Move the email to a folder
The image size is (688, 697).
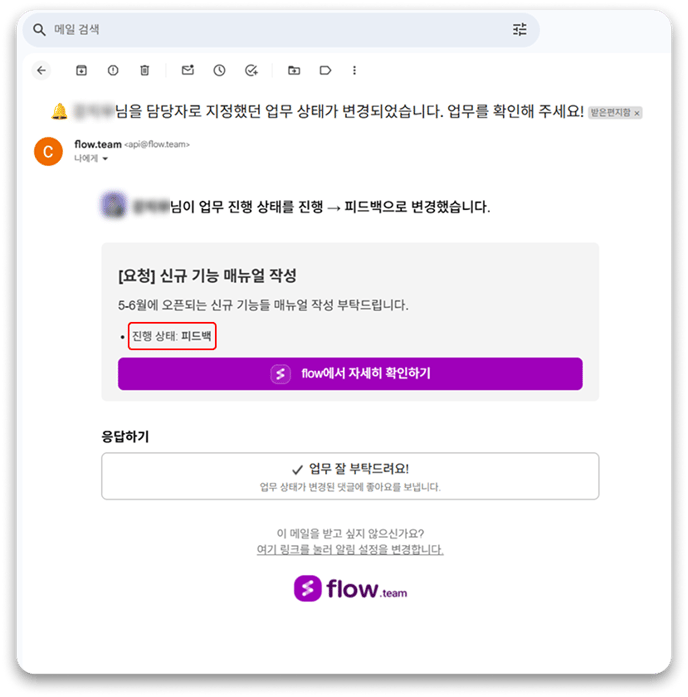pyautogui.click(x=294, y=70)
